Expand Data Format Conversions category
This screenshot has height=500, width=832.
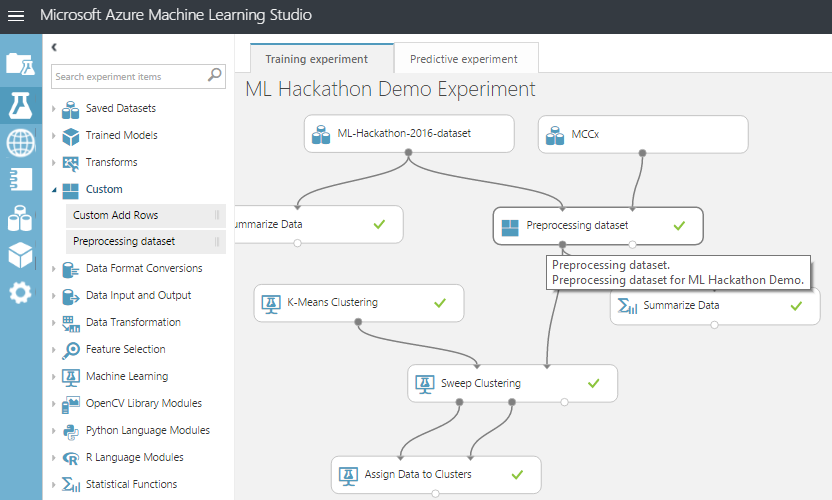click(54, 269)
